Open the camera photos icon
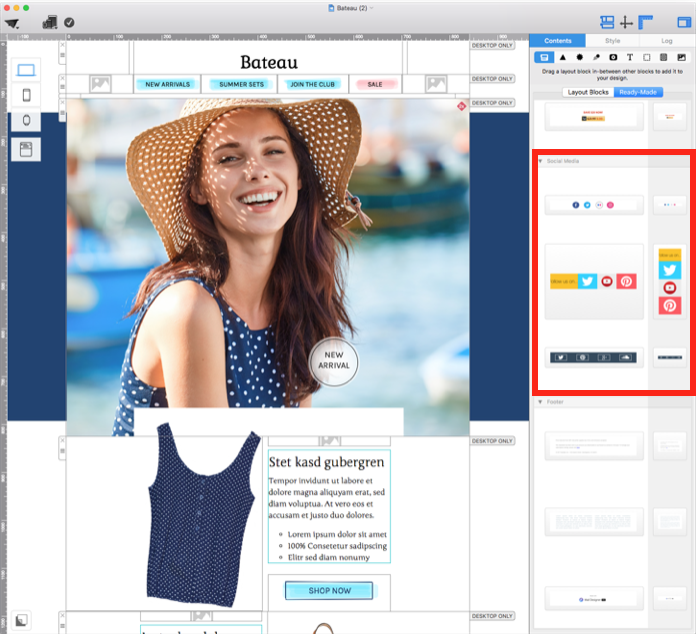The width and height of the screenshot is (696, 634). tap(613, 57)
